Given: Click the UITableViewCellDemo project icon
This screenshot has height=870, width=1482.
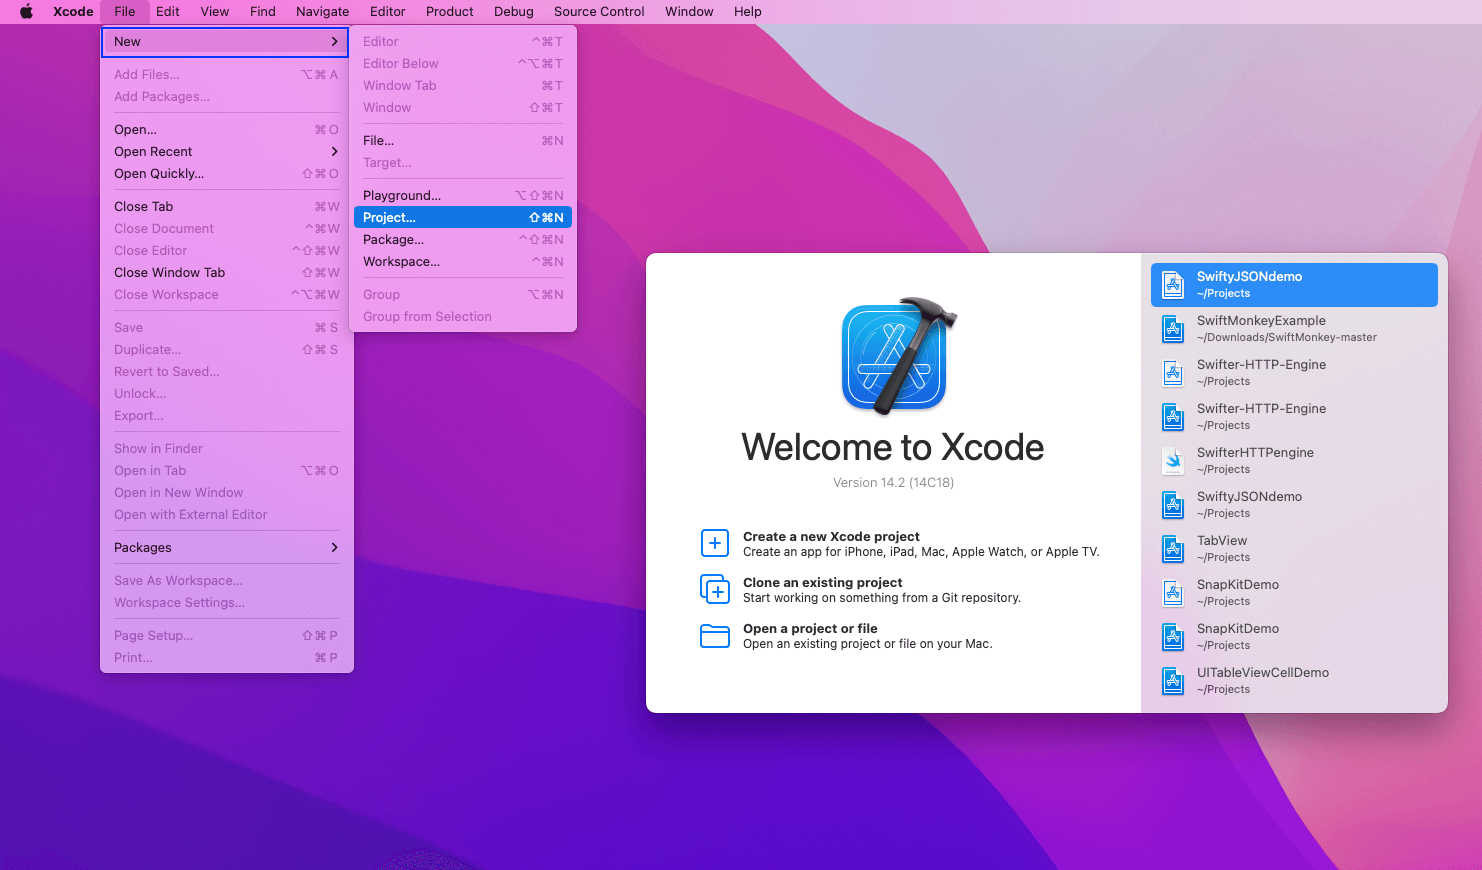Looking at the screenshot, I should tap(1172, 681).
